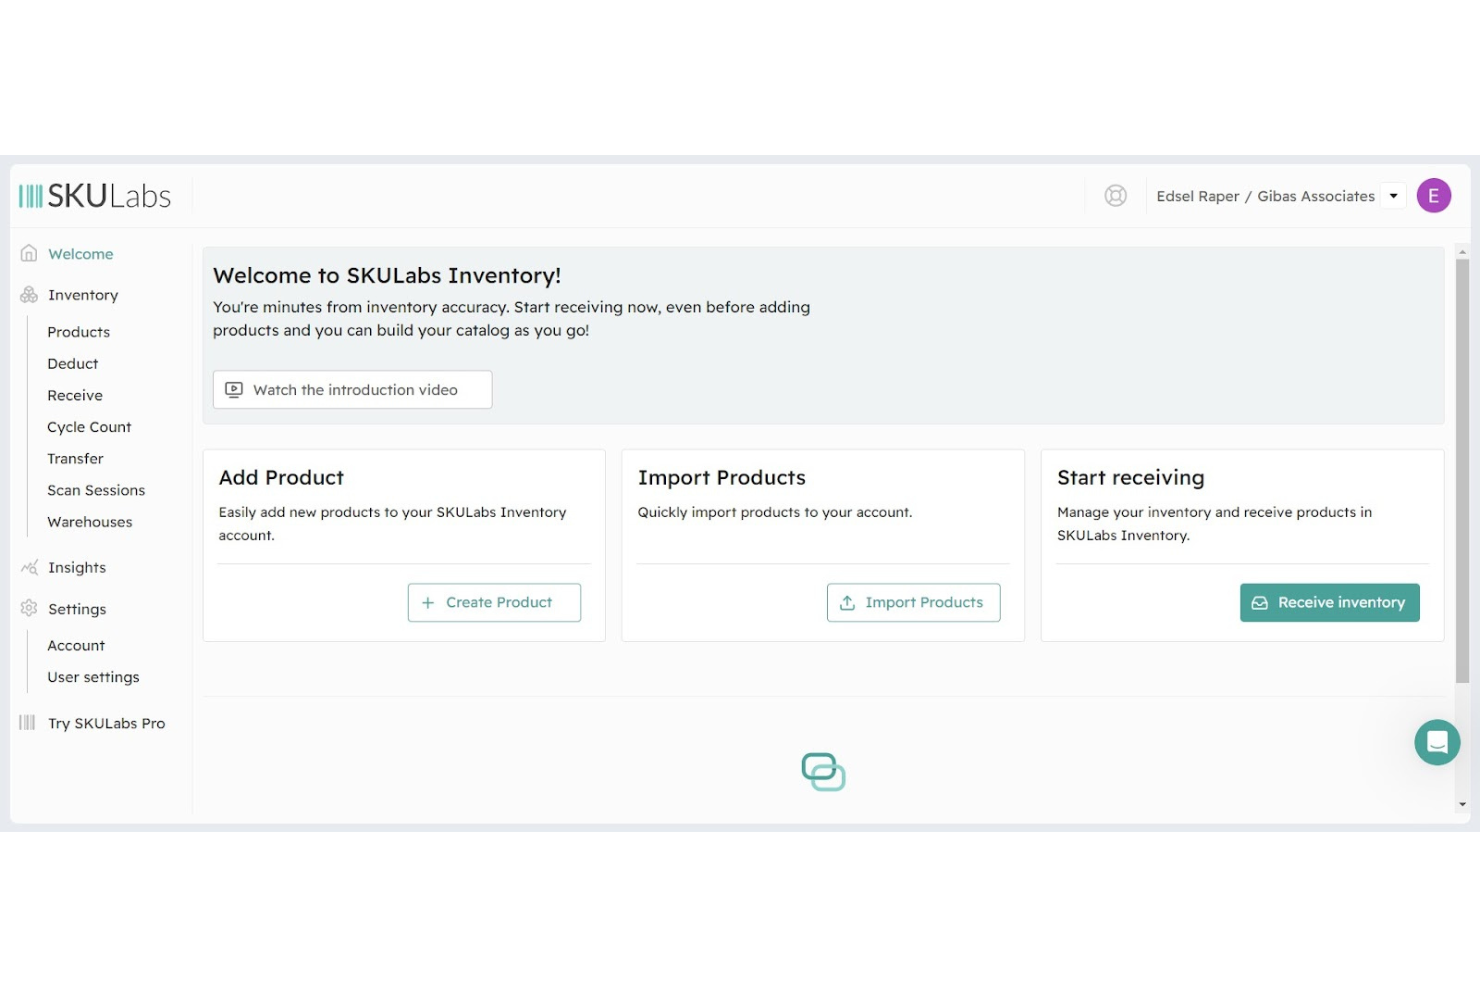The width and height of the screenshot is (1480, 987).
Task: Click the Welcome home icon
Action: tap(29, 254)
